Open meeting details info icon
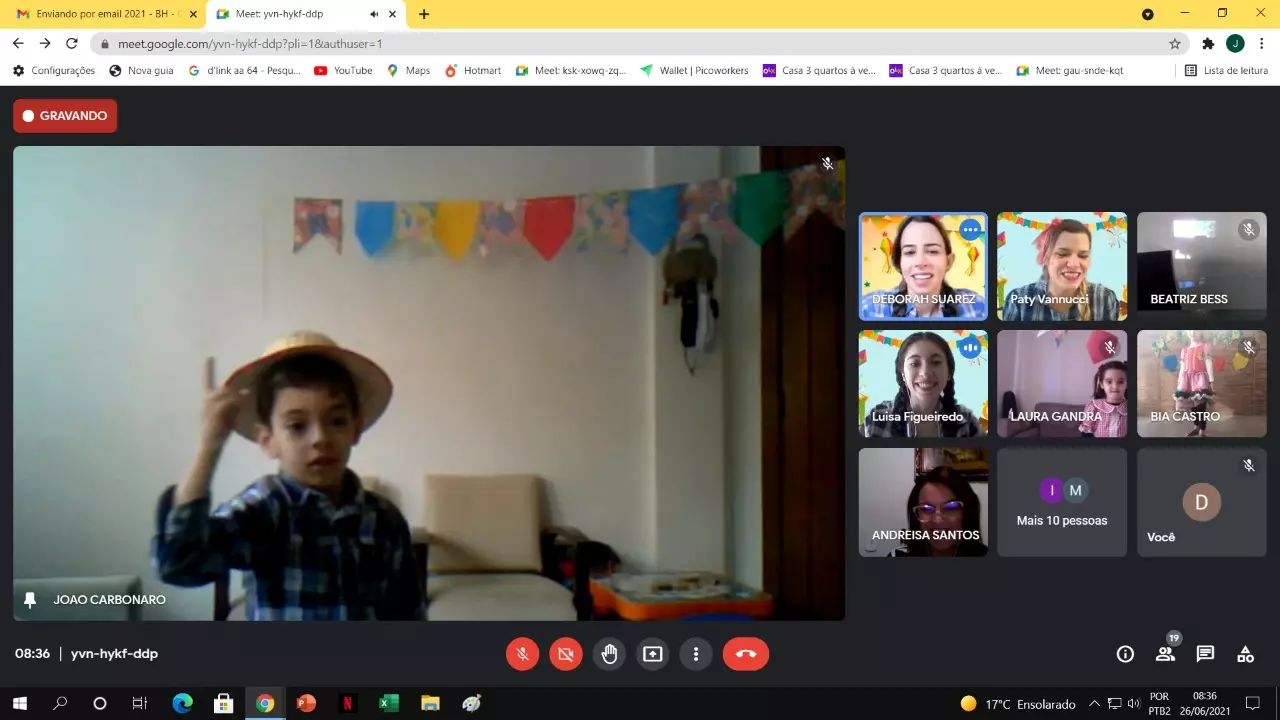This screenshot has width=1280, height=720. tap(1125, 654)
